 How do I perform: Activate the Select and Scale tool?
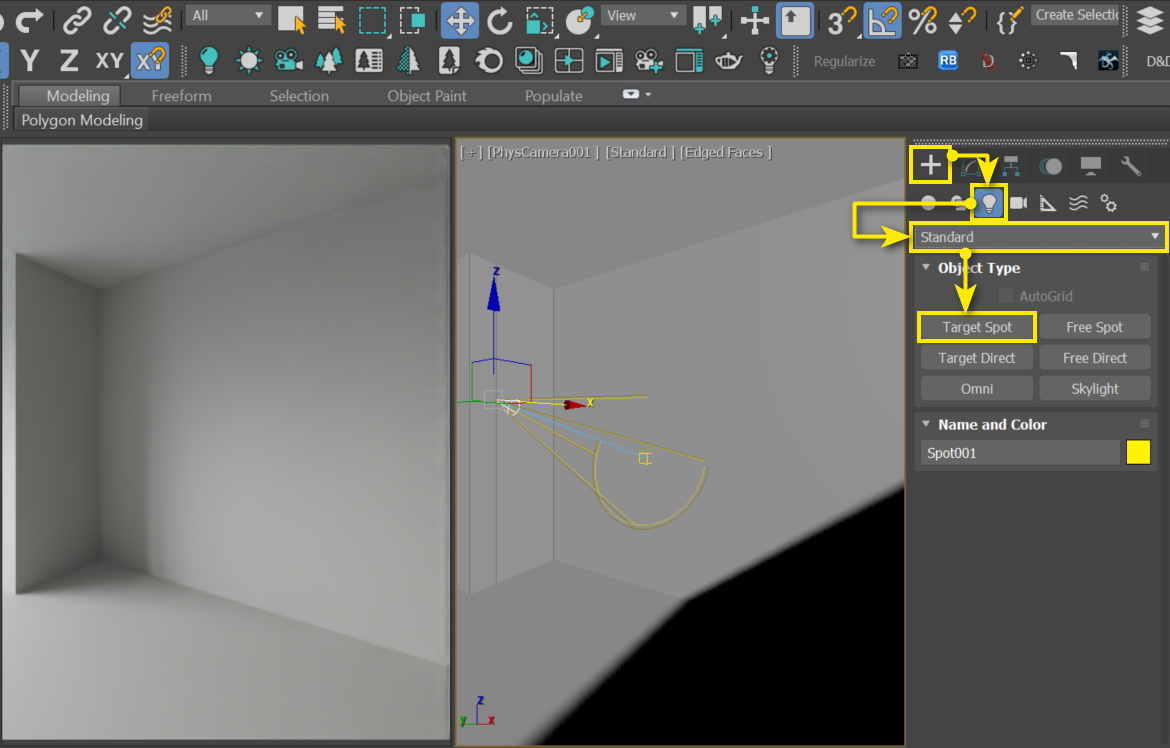coord(539,20)
